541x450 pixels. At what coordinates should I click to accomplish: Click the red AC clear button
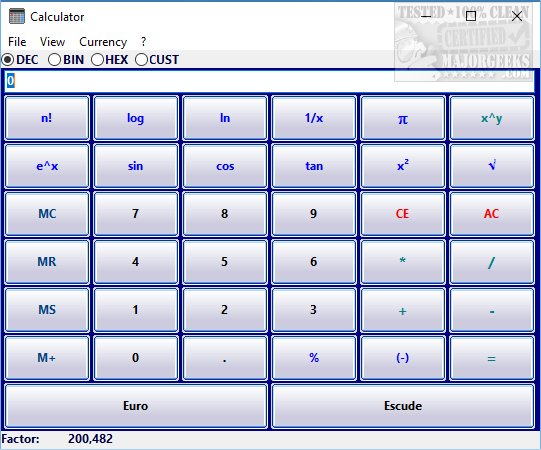pyautogui.click(x=492, y=214)
